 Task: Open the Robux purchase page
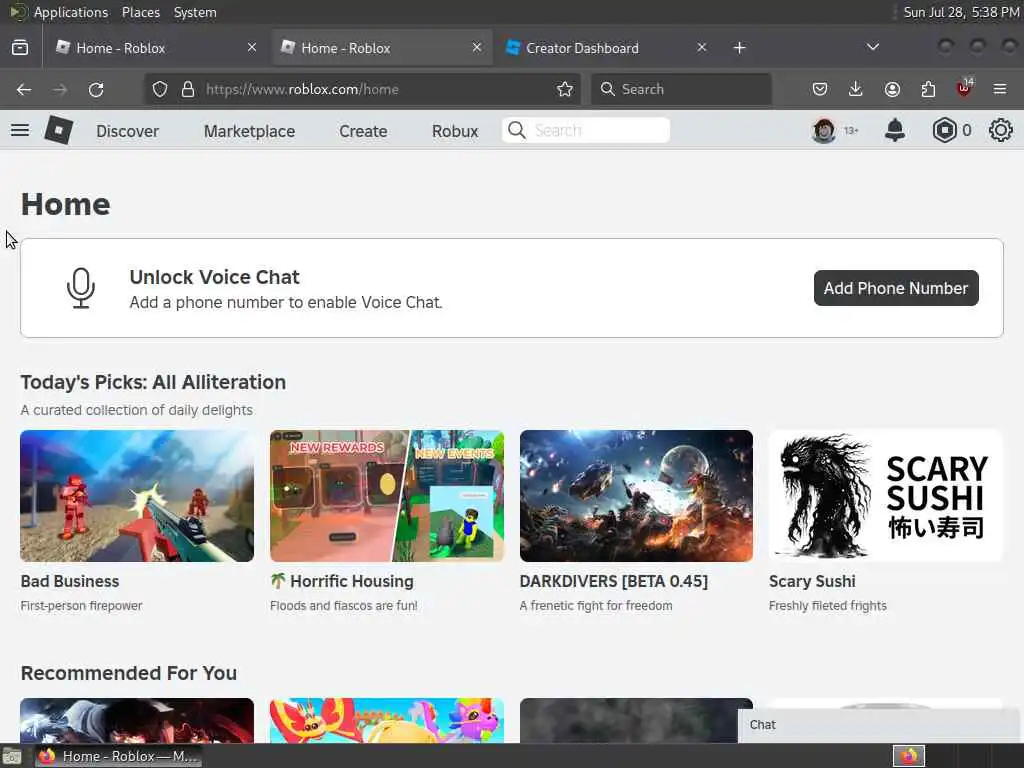pos(455,131)
